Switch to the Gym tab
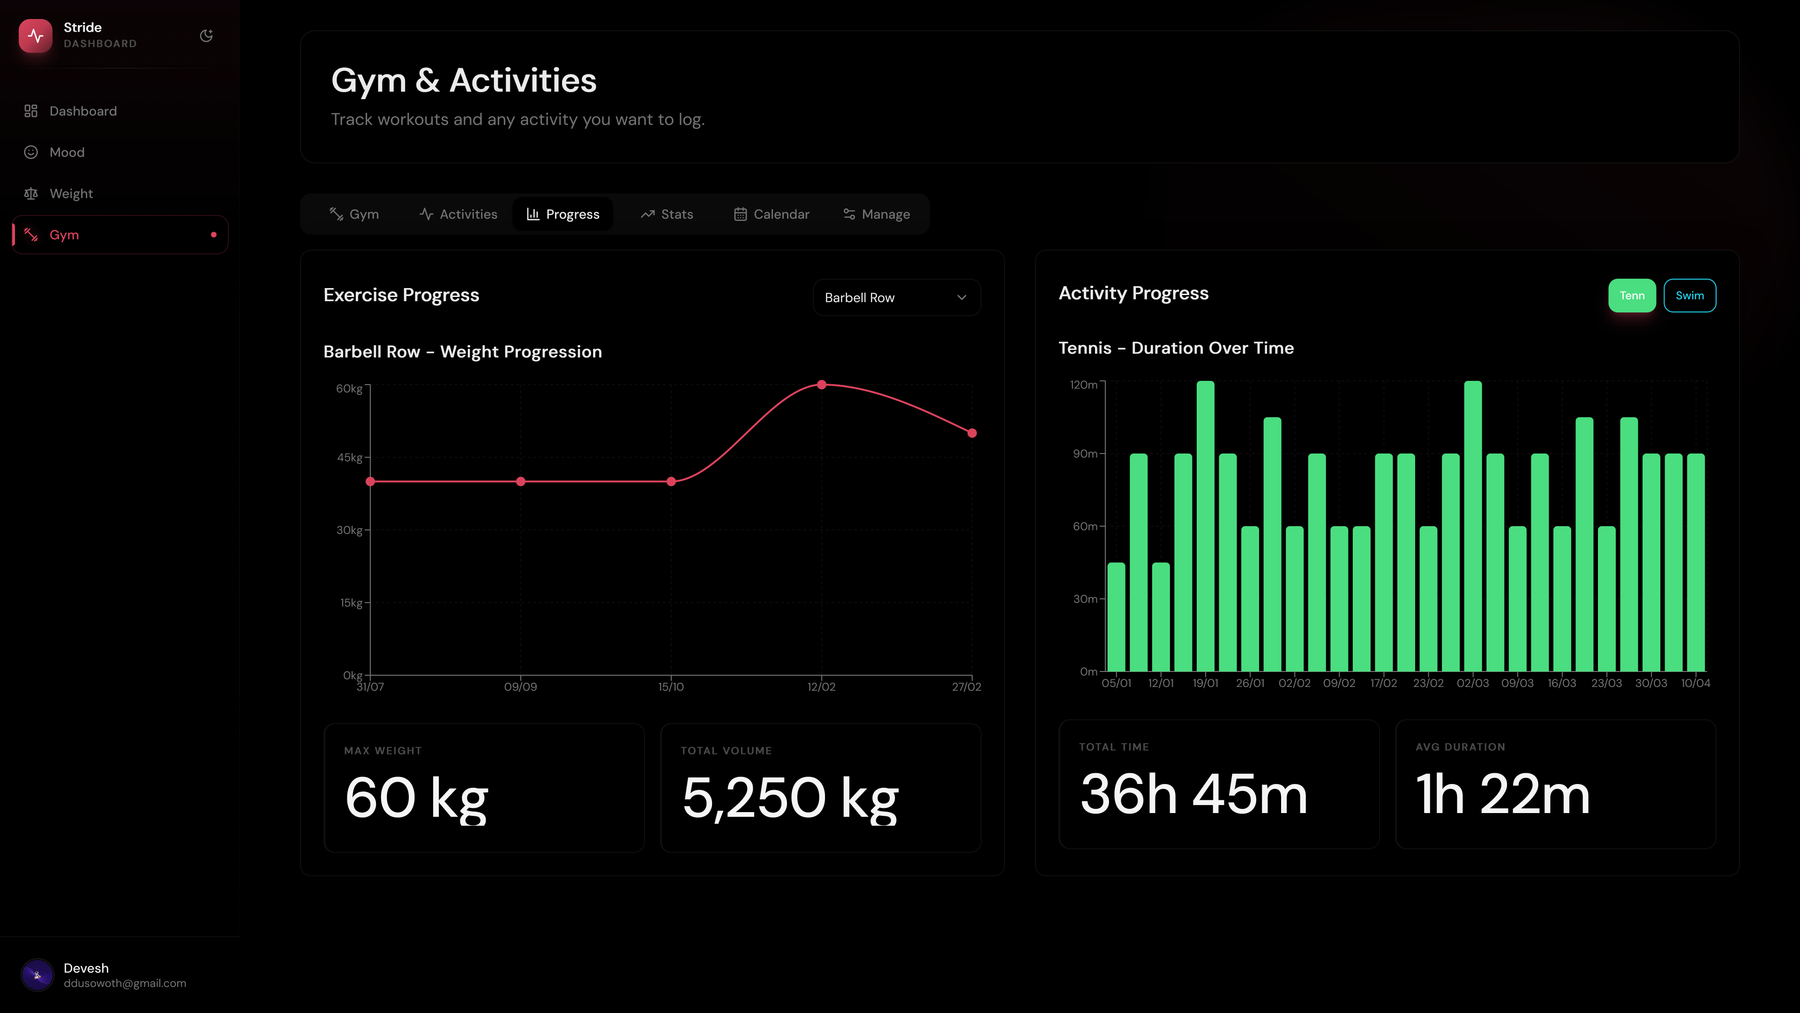The image size is (1800, 1013). [x=354, y=214]
